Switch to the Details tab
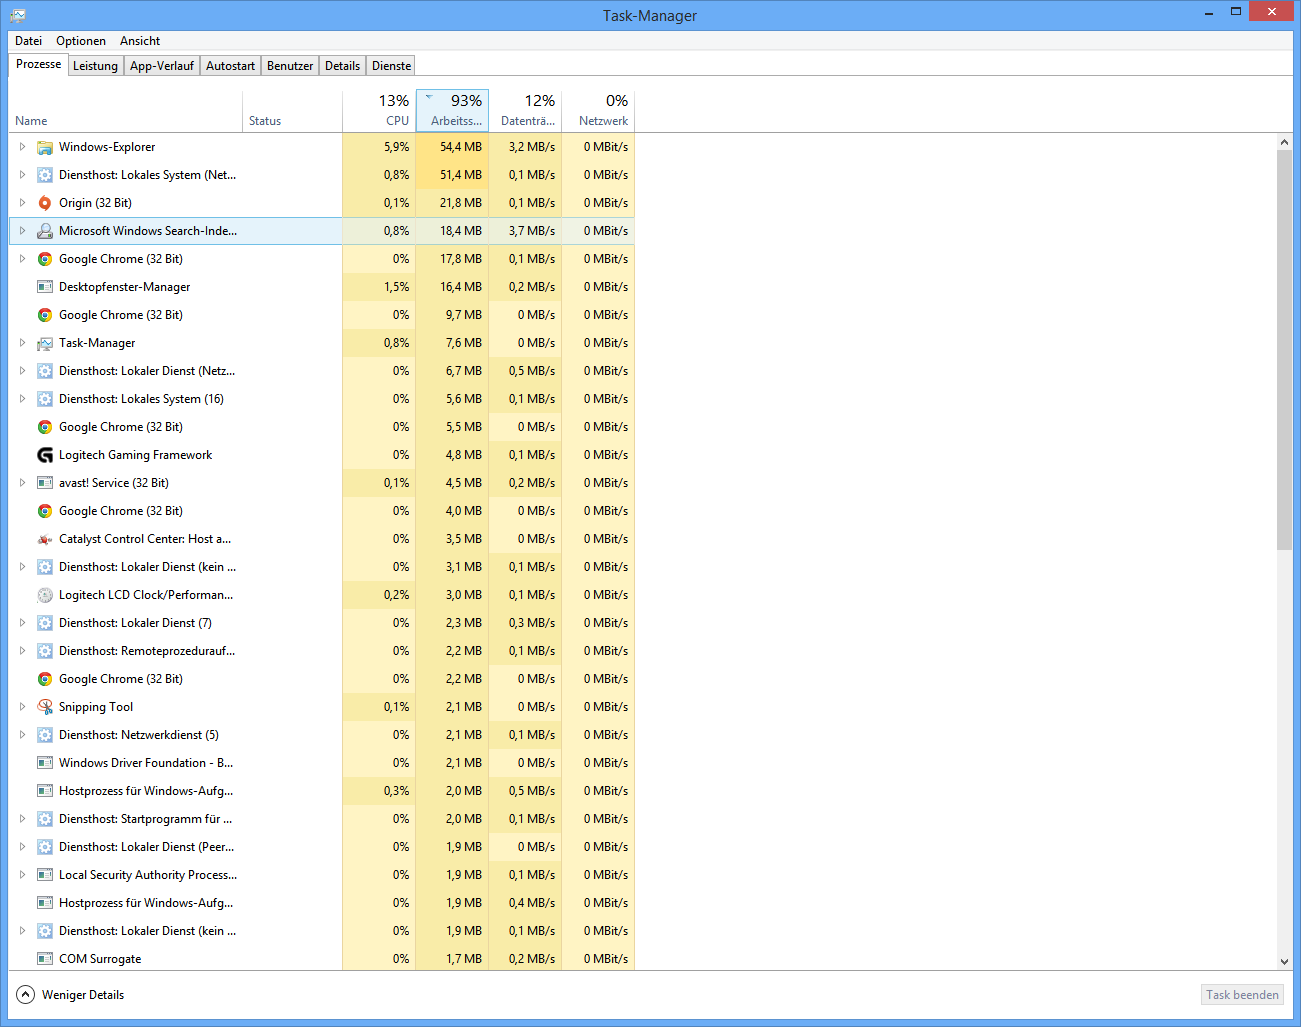This screenshot has height=1027, width=1301. pyautogui.click(x=342, y=66)
